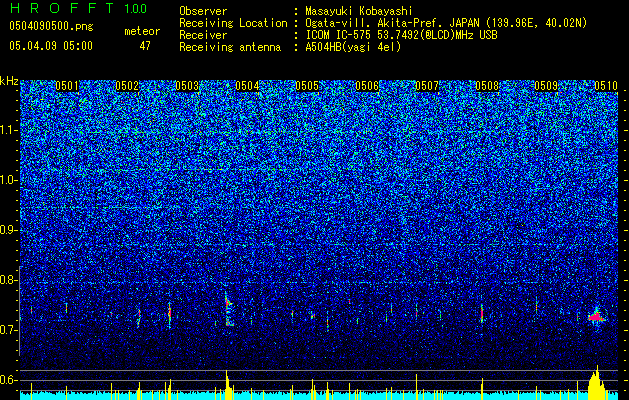Click the 0509 time marker

point(546,86)
